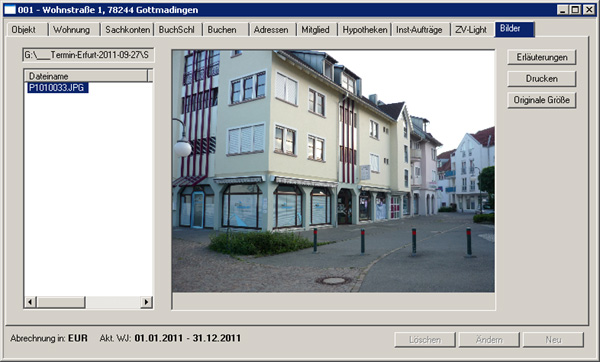The image size is (600, 362).
Task: Switch to the Adressen tab
Action: click(x=272, y=30)
